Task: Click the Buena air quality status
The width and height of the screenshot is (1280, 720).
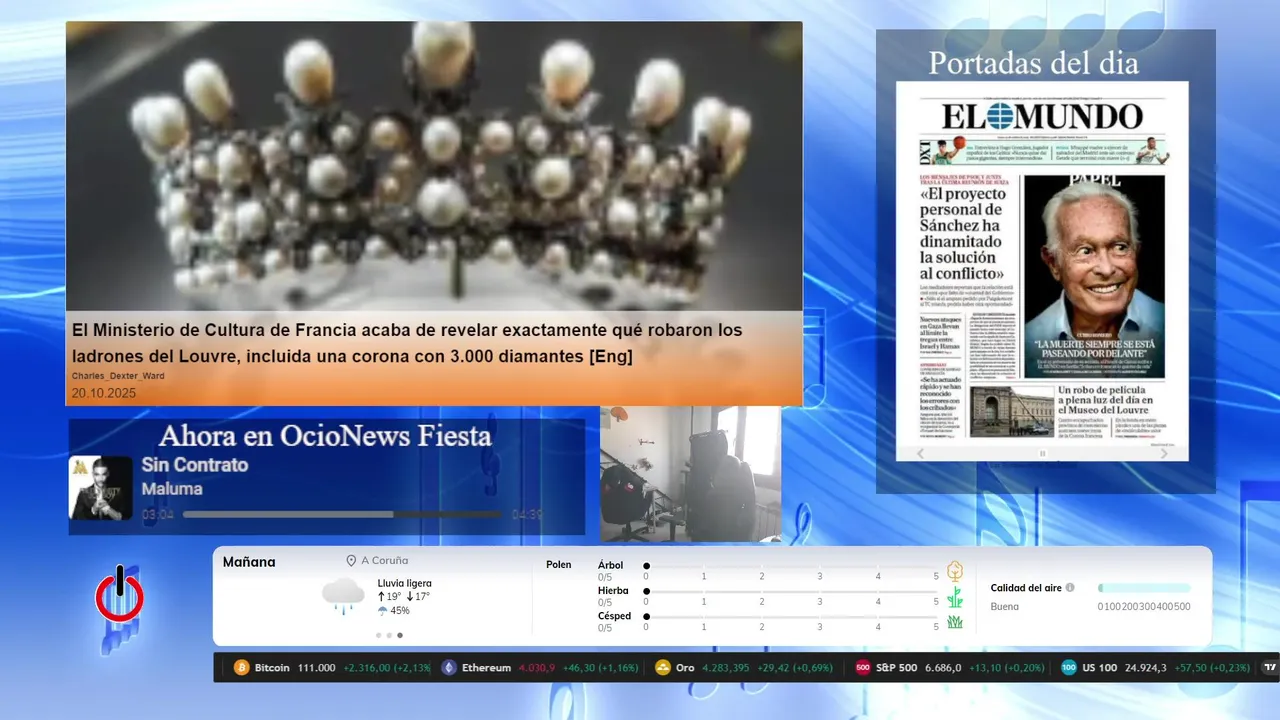Action: 1005,606
